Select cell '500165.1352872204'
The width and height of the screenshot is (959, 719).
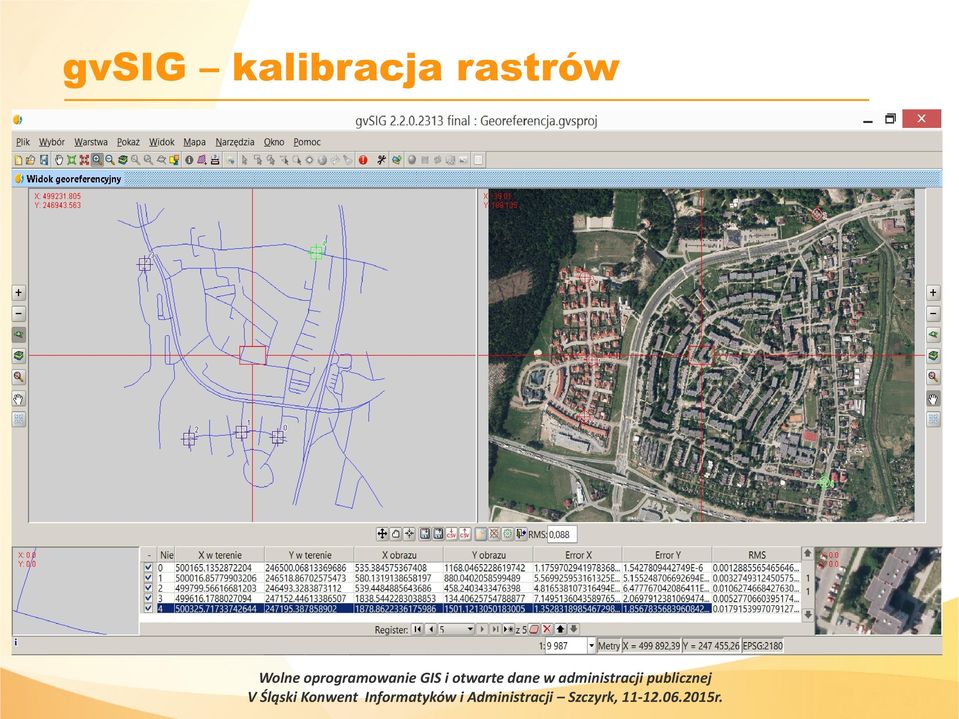(220, 568)
